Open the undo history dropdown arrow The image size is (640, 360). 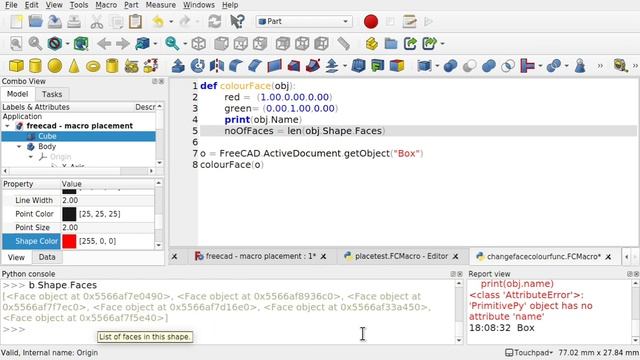click(171, 22)
